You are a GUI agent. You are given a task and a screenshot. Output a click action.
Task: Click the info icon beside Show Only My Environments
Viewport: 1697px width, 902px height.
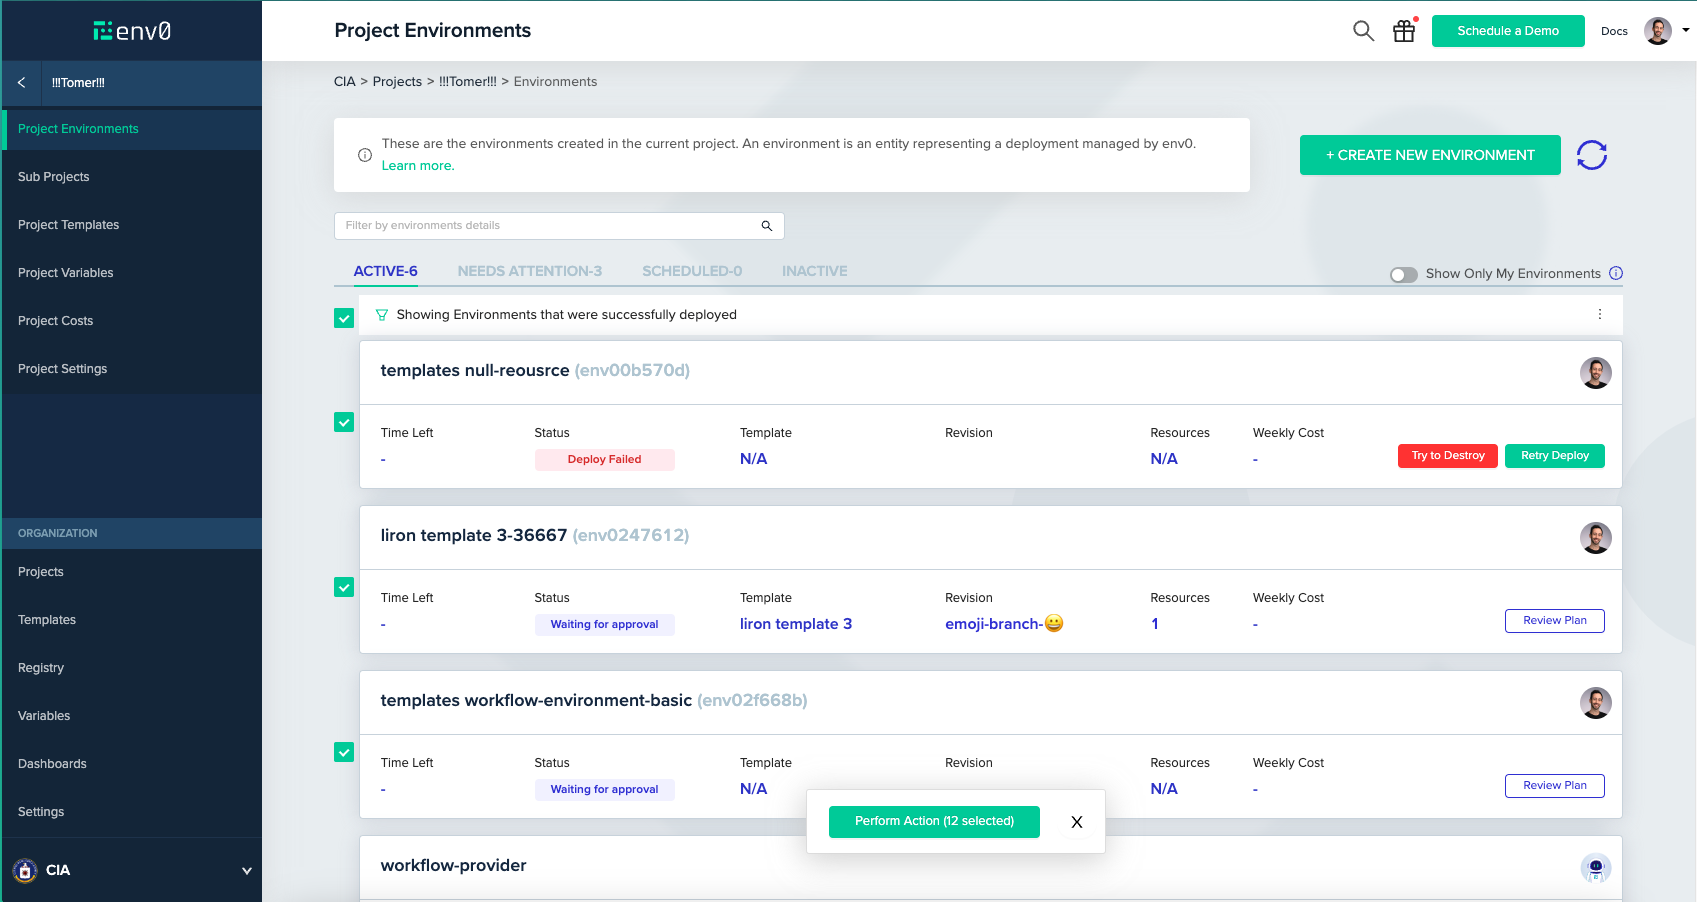(1617, 273)
